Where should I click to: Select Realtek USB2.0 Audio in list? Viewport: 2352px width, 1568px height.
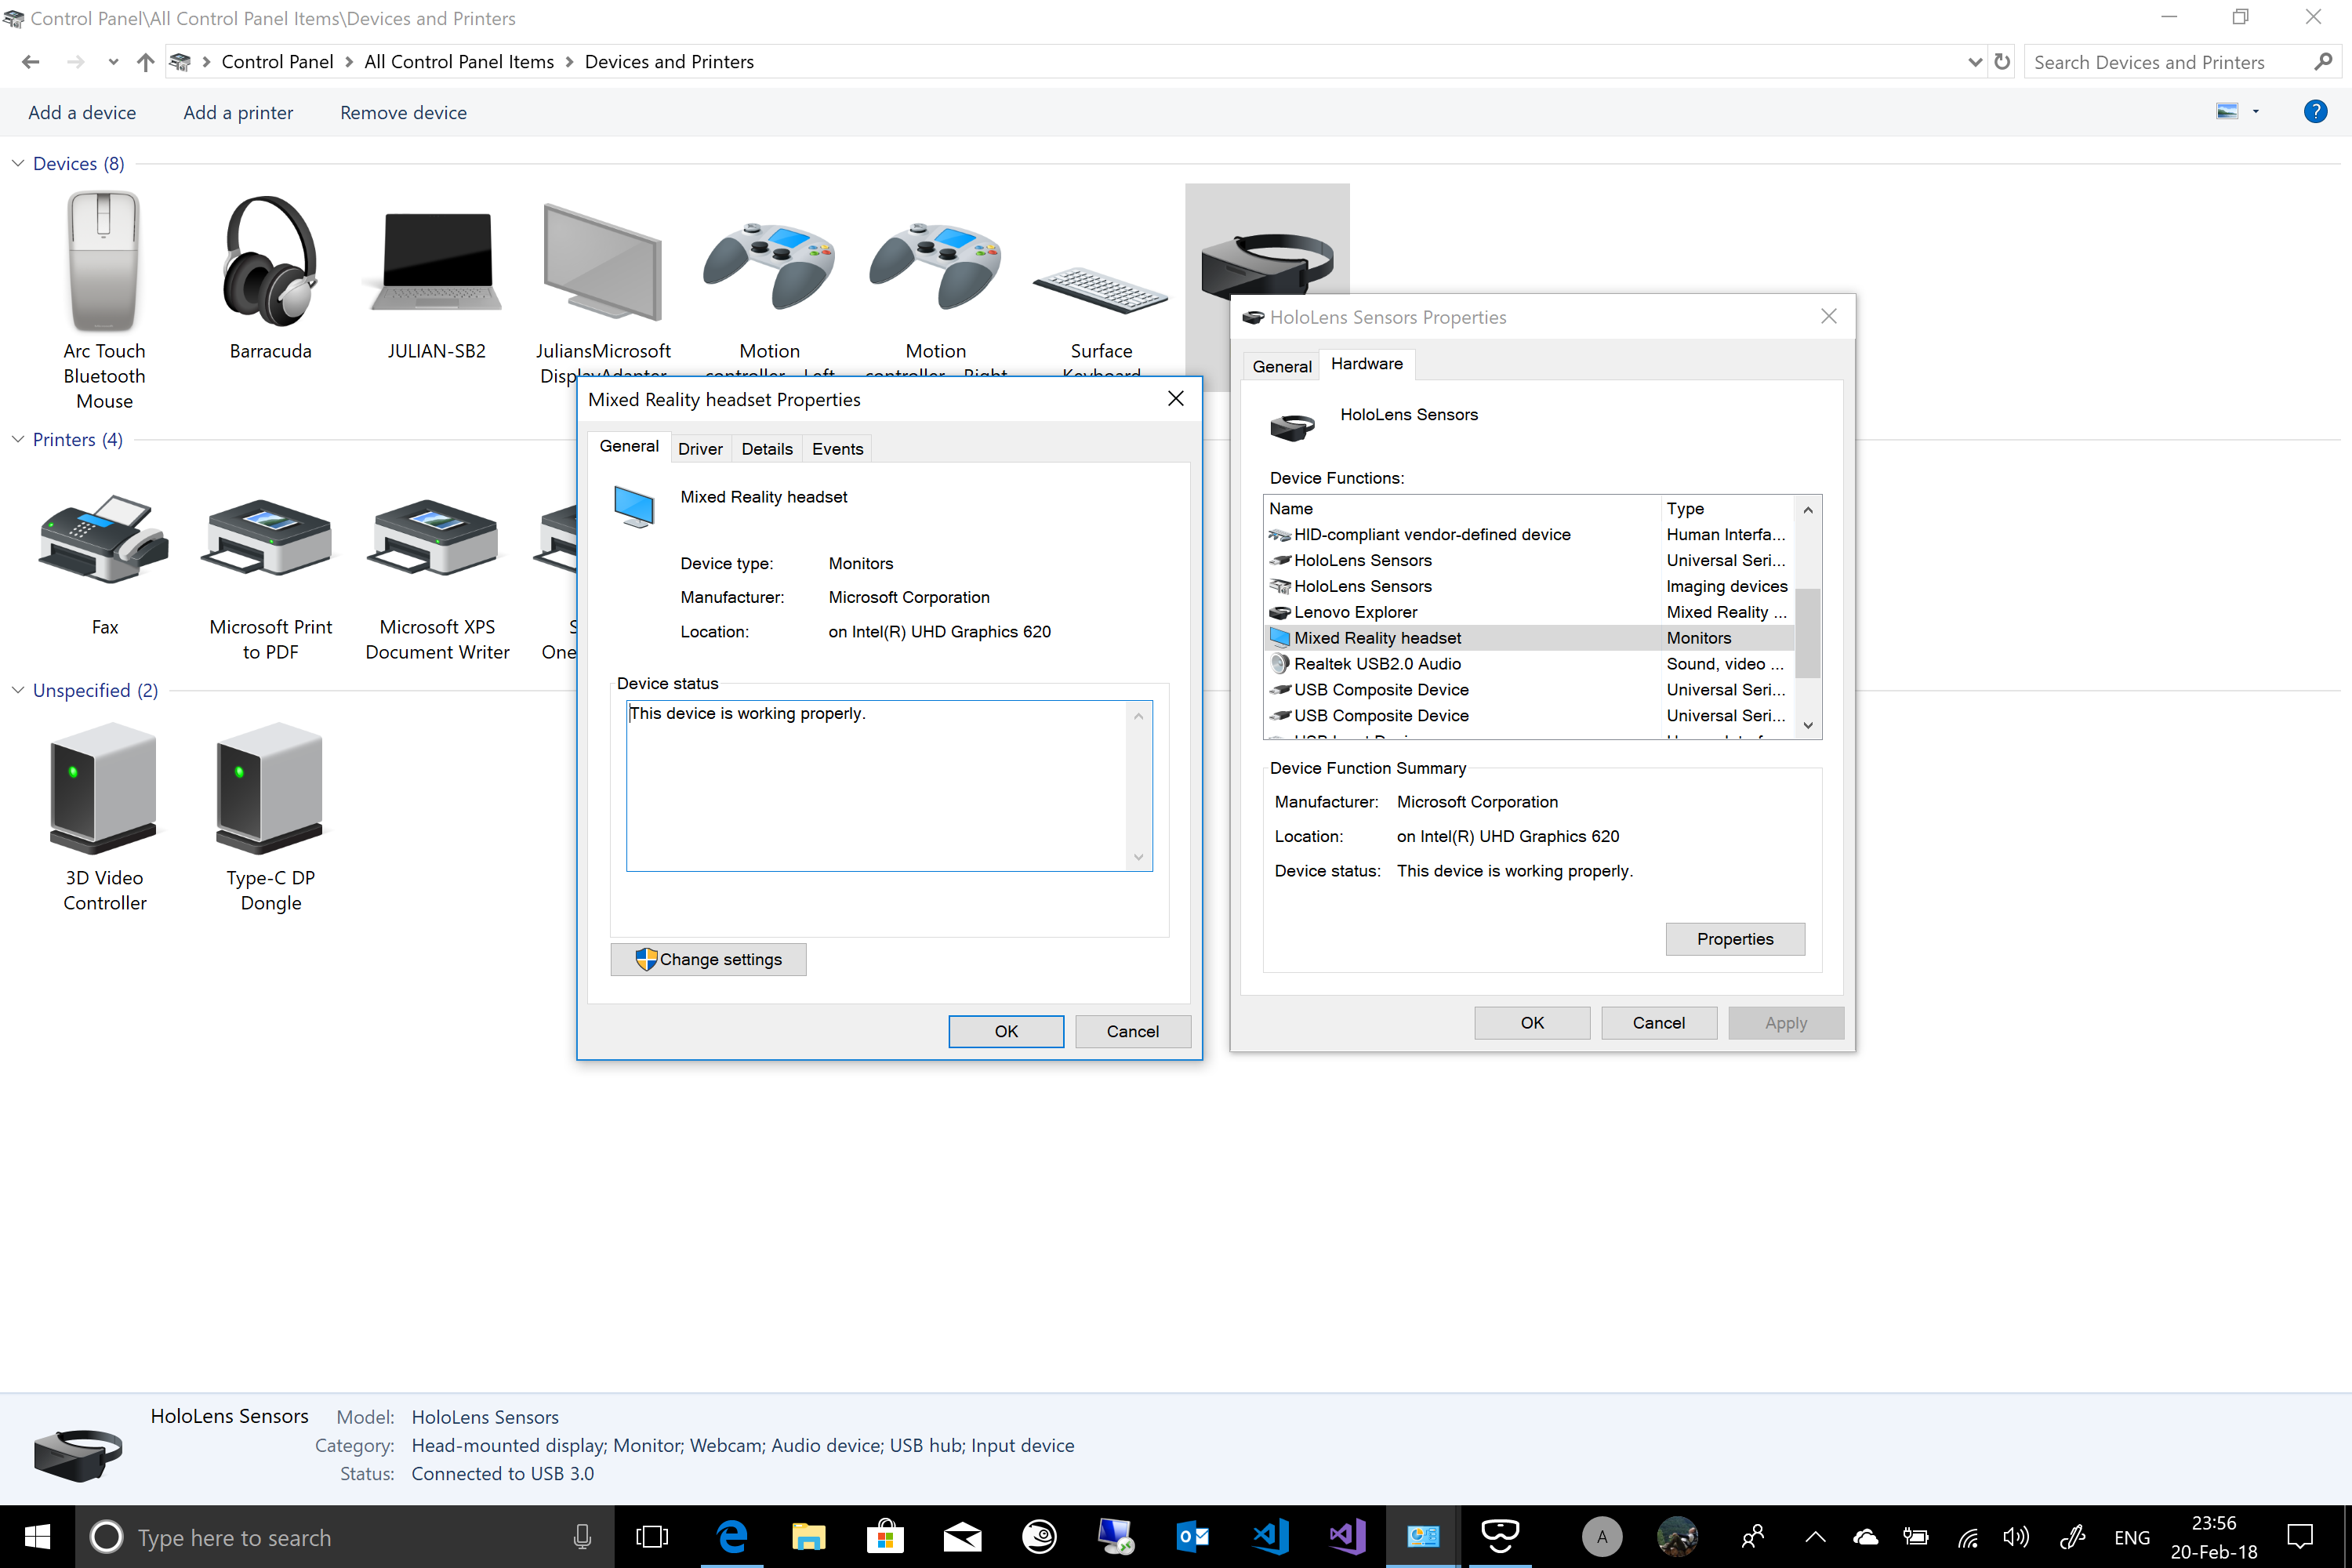tap(1529, 664)
